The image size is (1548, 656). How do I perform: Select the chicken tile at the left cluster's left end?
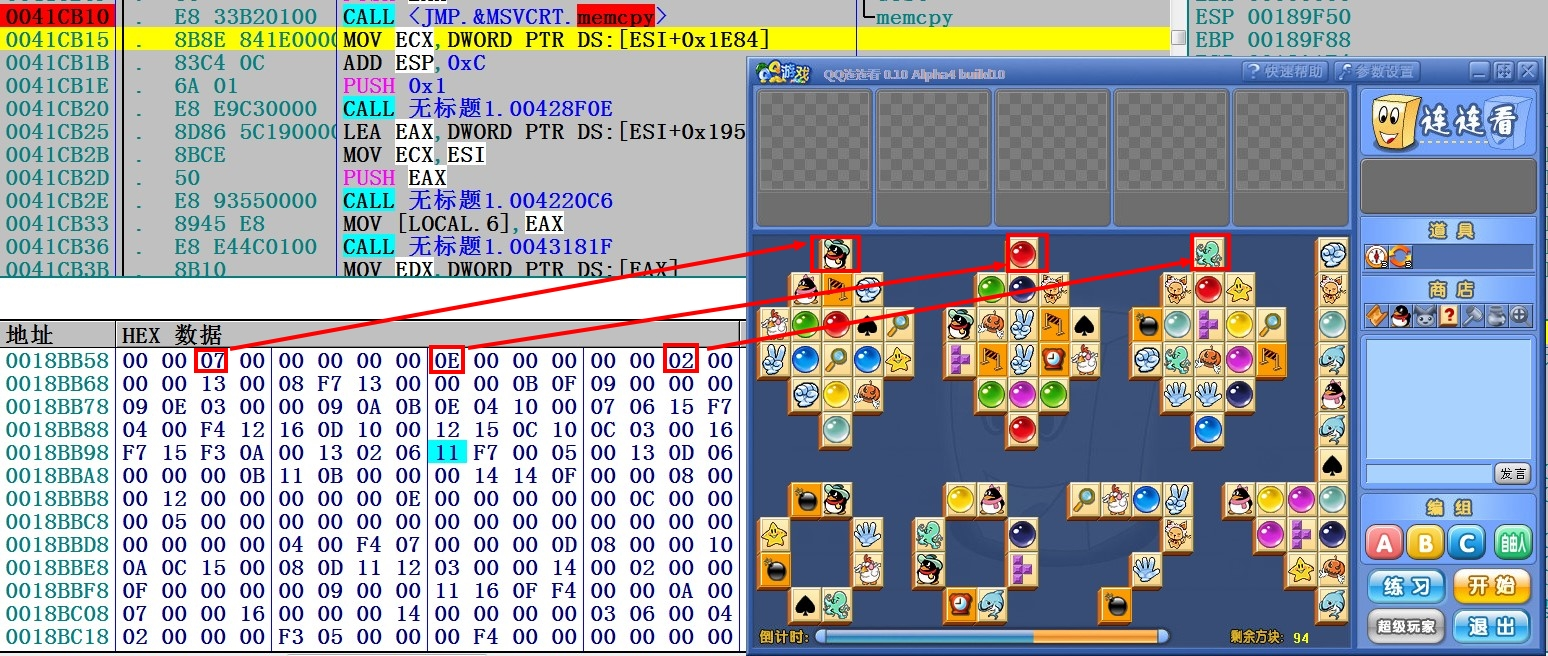[773, 324]
